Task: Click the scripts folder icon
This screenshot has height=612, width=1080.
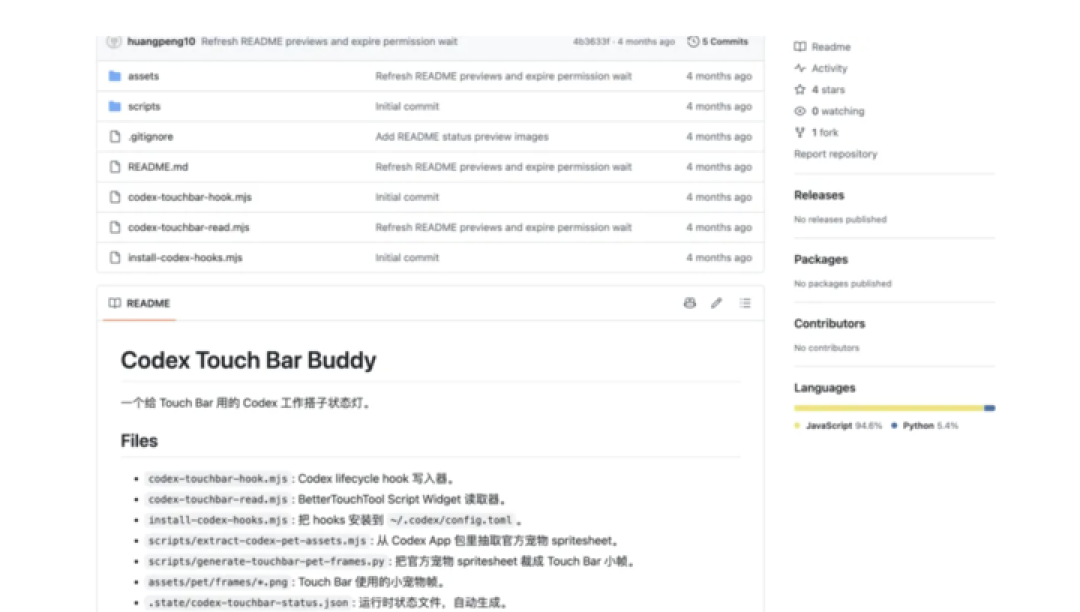Action: 115,106
